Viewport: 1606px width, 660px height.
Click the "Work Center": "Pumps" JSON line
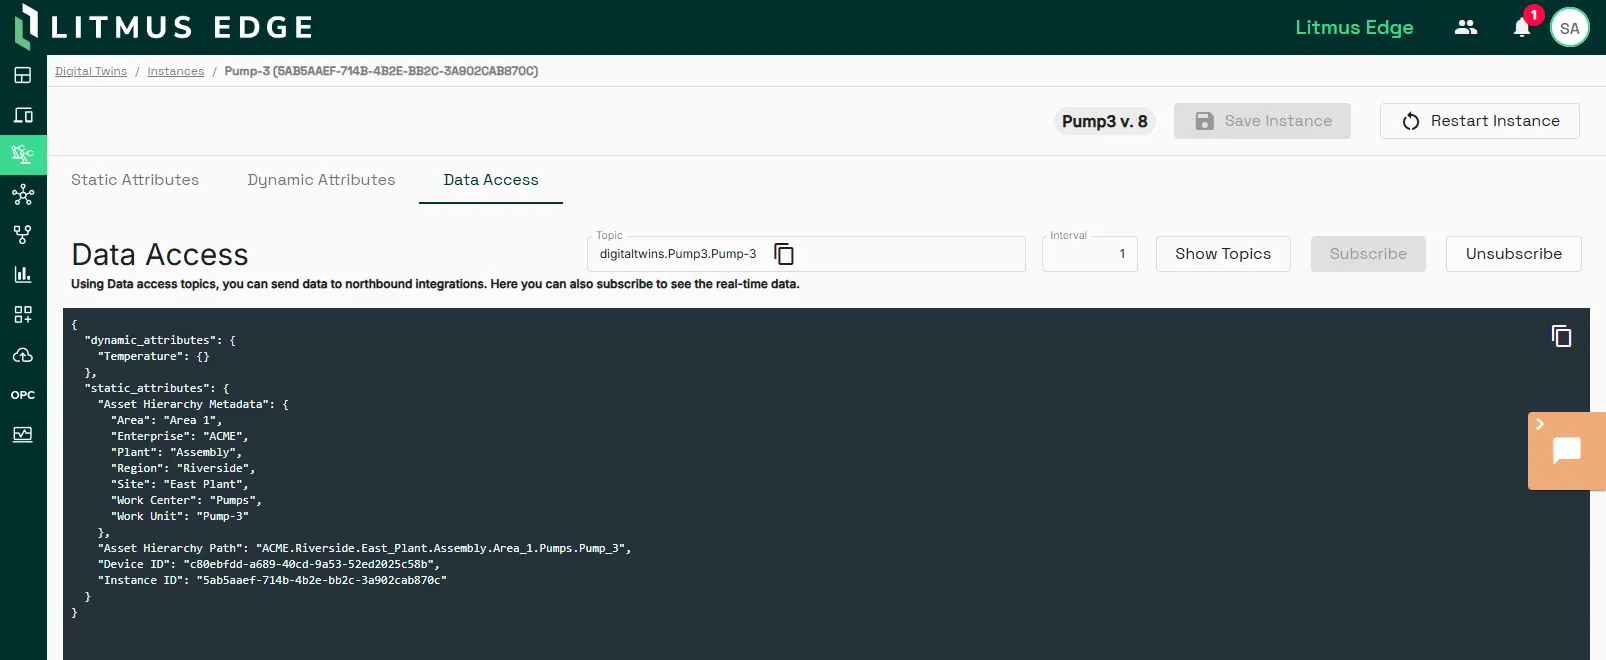click(x=186, y=500)
